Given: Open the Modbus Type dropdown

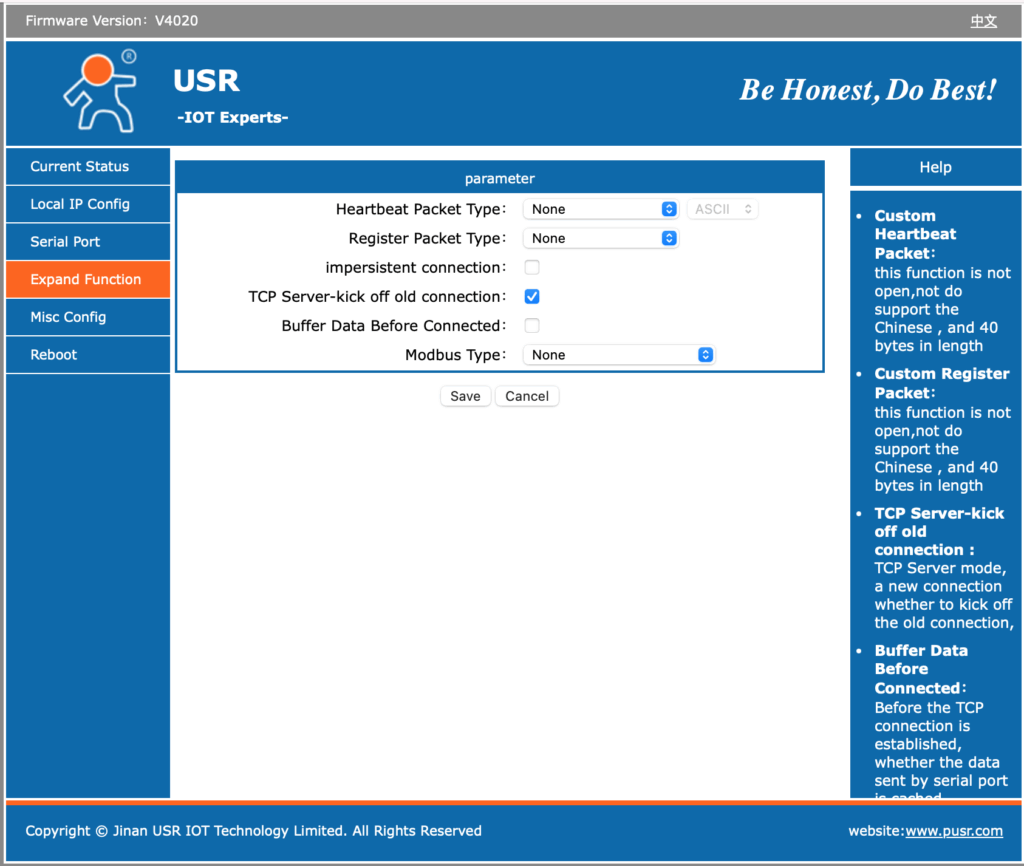Looking at the screenshot, I should click(619, 355).
